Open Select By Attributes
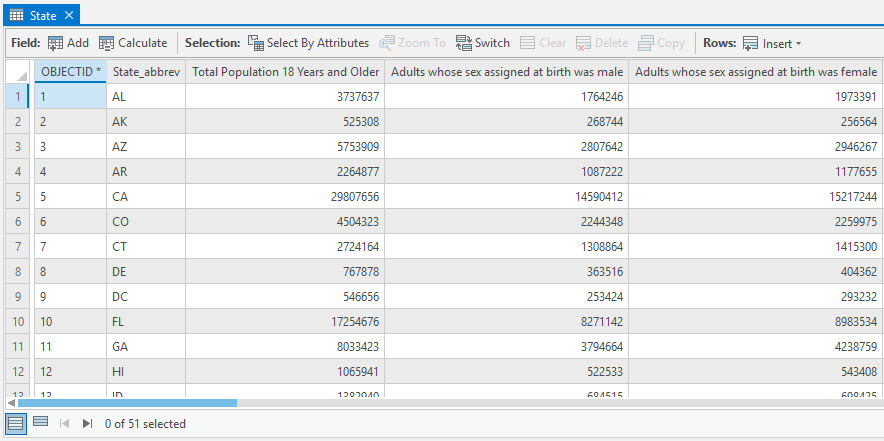This screenshot has width=884, height=441. pyautogui.click(x=308, y=43)
